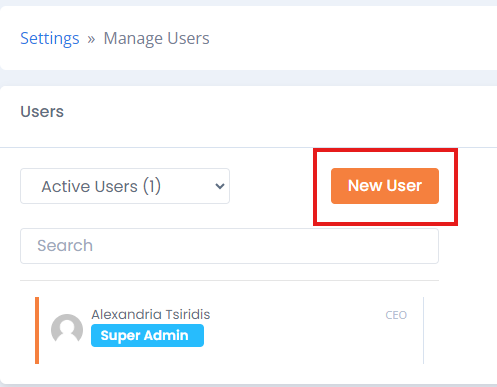This screenshot has width=497, height=387.
Task: Open the Settings breadcrumb link
Action: pyautogui.click(x=50, y=38)
